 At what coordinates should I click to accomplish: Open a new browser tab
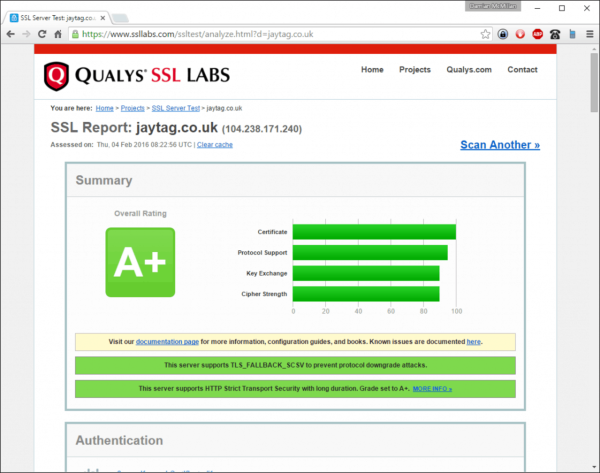[120, 18]
